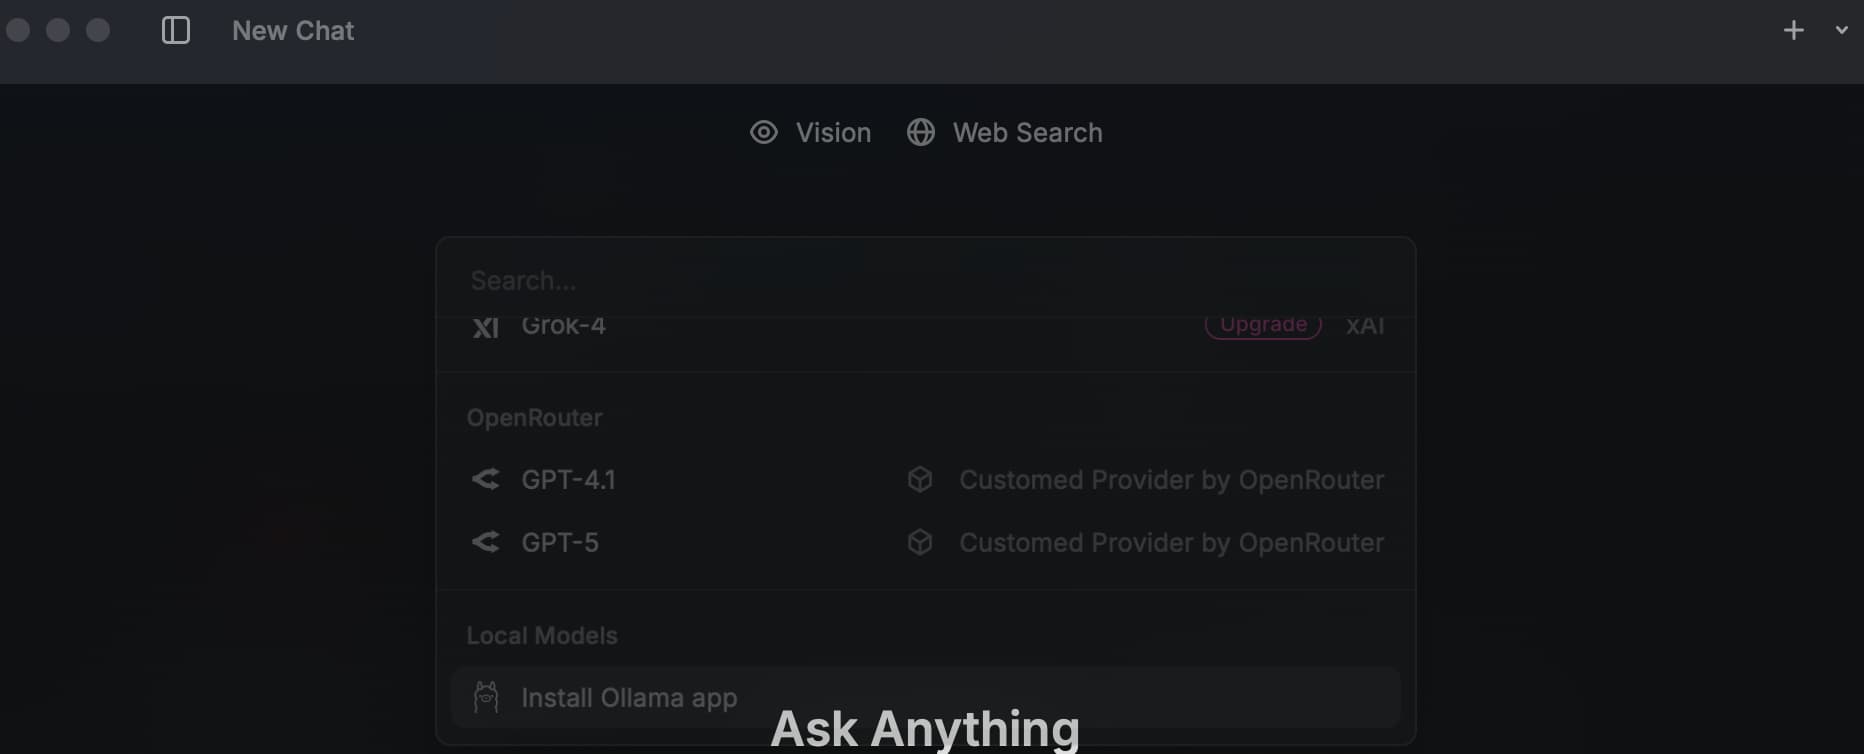This screenshot has height=754, width=1864.
Task: Click the globe icon beside Web Search
Action: [921, 132]
